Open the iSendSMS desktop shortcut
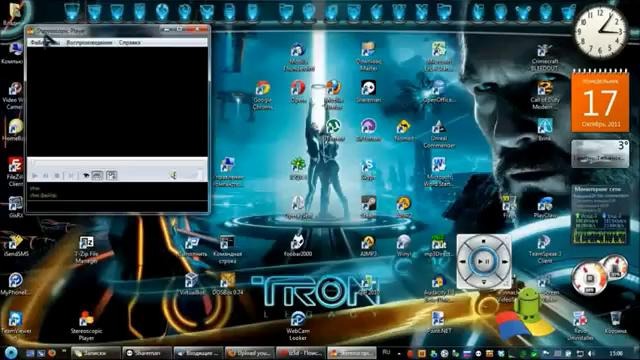The image size is (640, 360). click(16, 245)
